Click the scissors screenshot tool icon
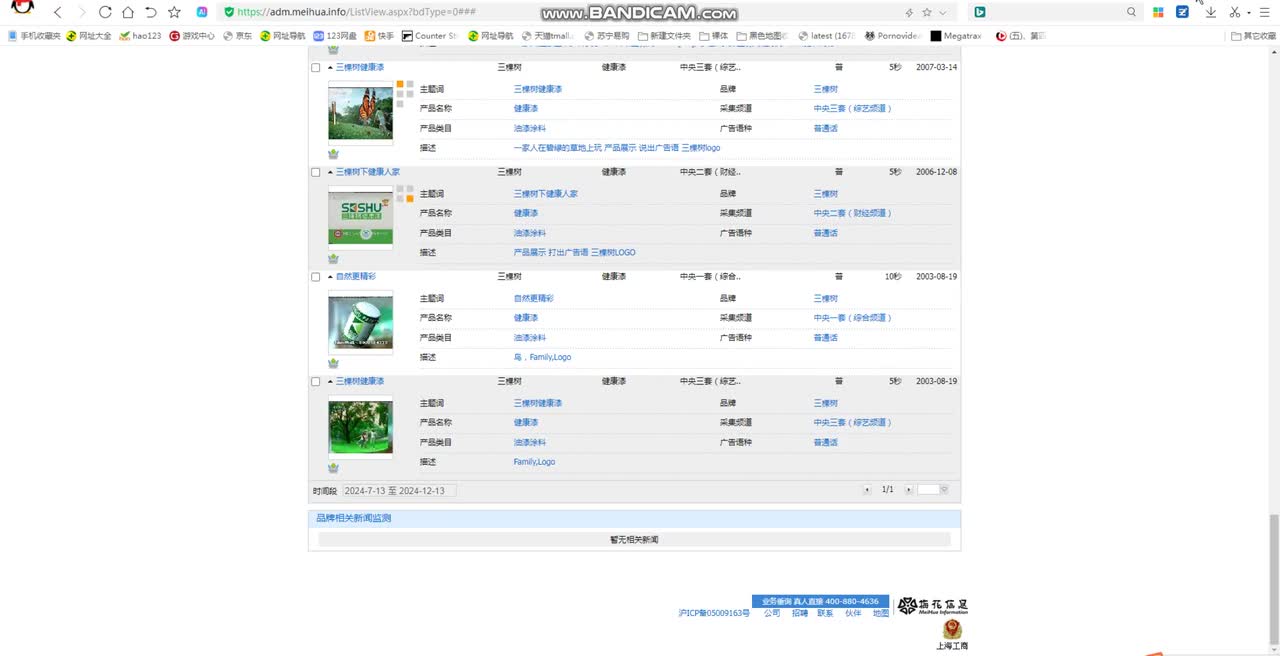Screen dimensions: 1280x656 pos(1234,12)
